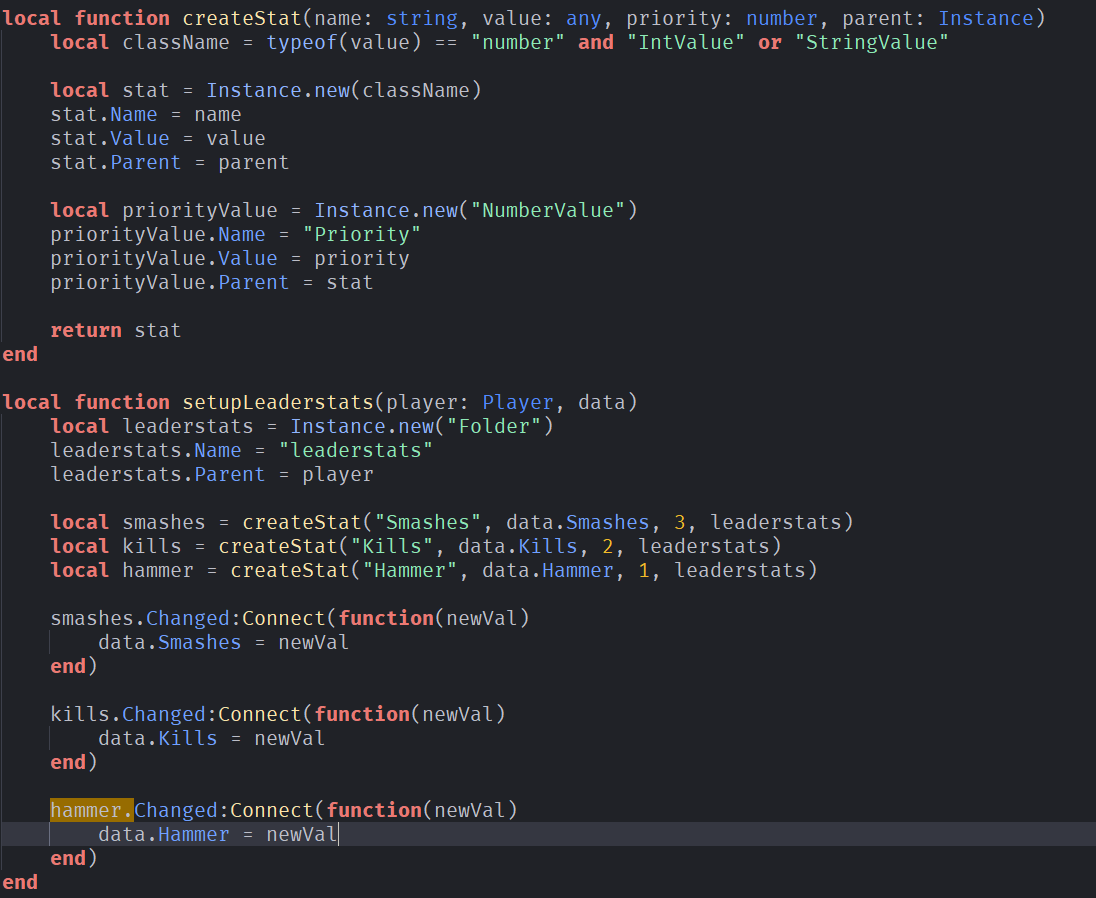1096x898 pixels.
Task: Click the line 'stat.Value = value'
Action: [x=157, y=138]
